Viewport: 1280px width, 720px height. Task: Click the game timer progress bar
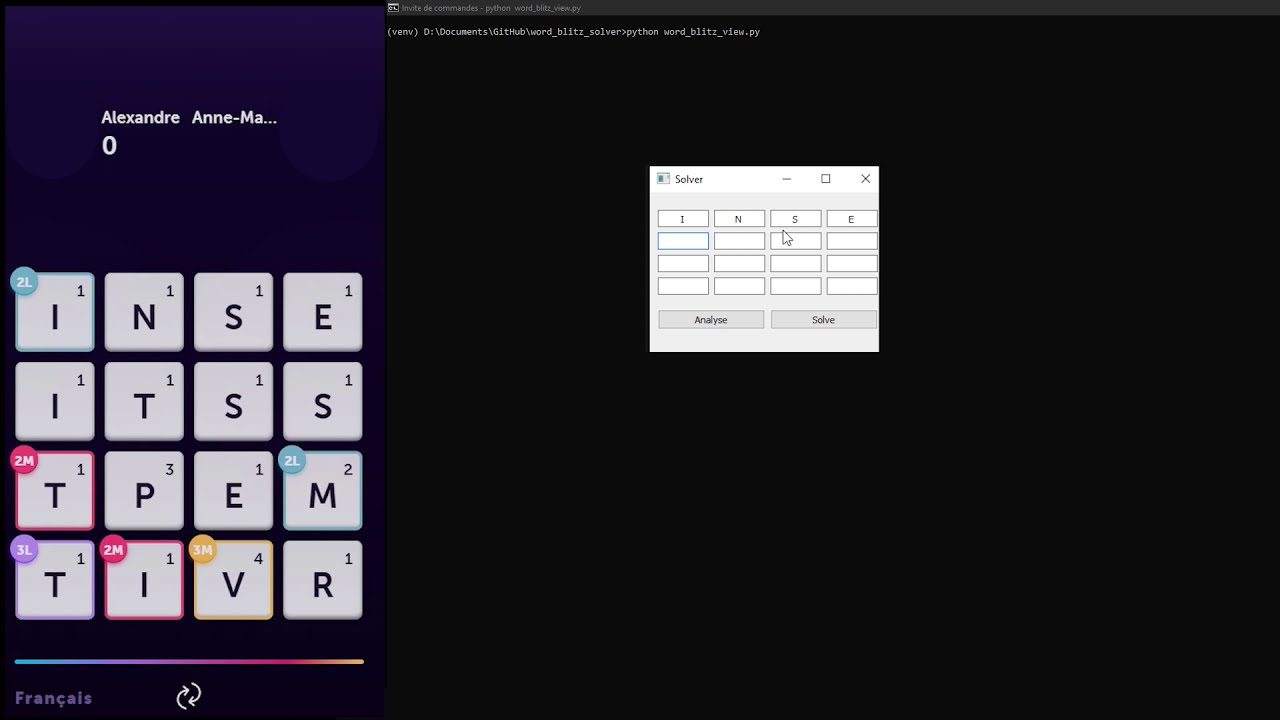pos(189,661)
